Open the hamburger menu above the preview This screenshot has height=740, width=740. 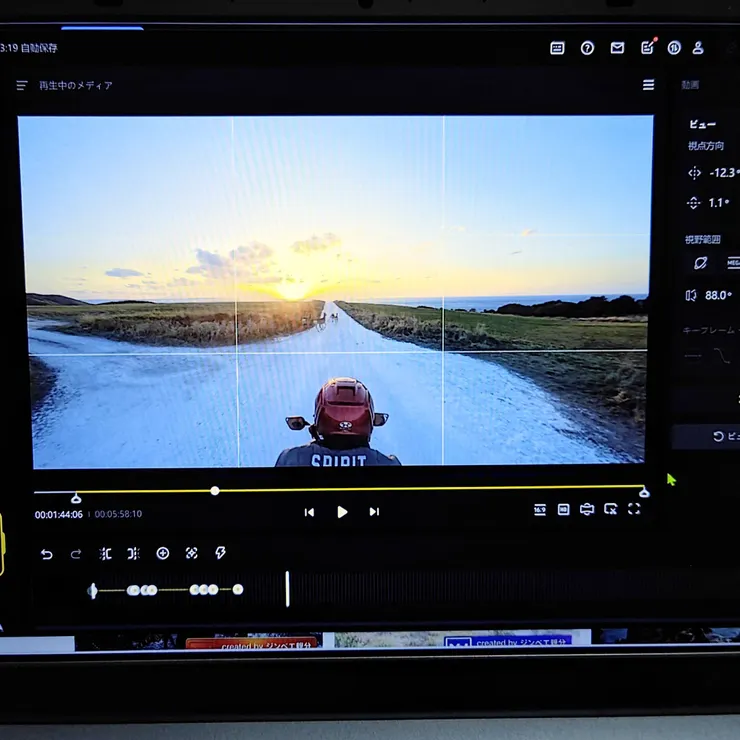coord(648,84)
